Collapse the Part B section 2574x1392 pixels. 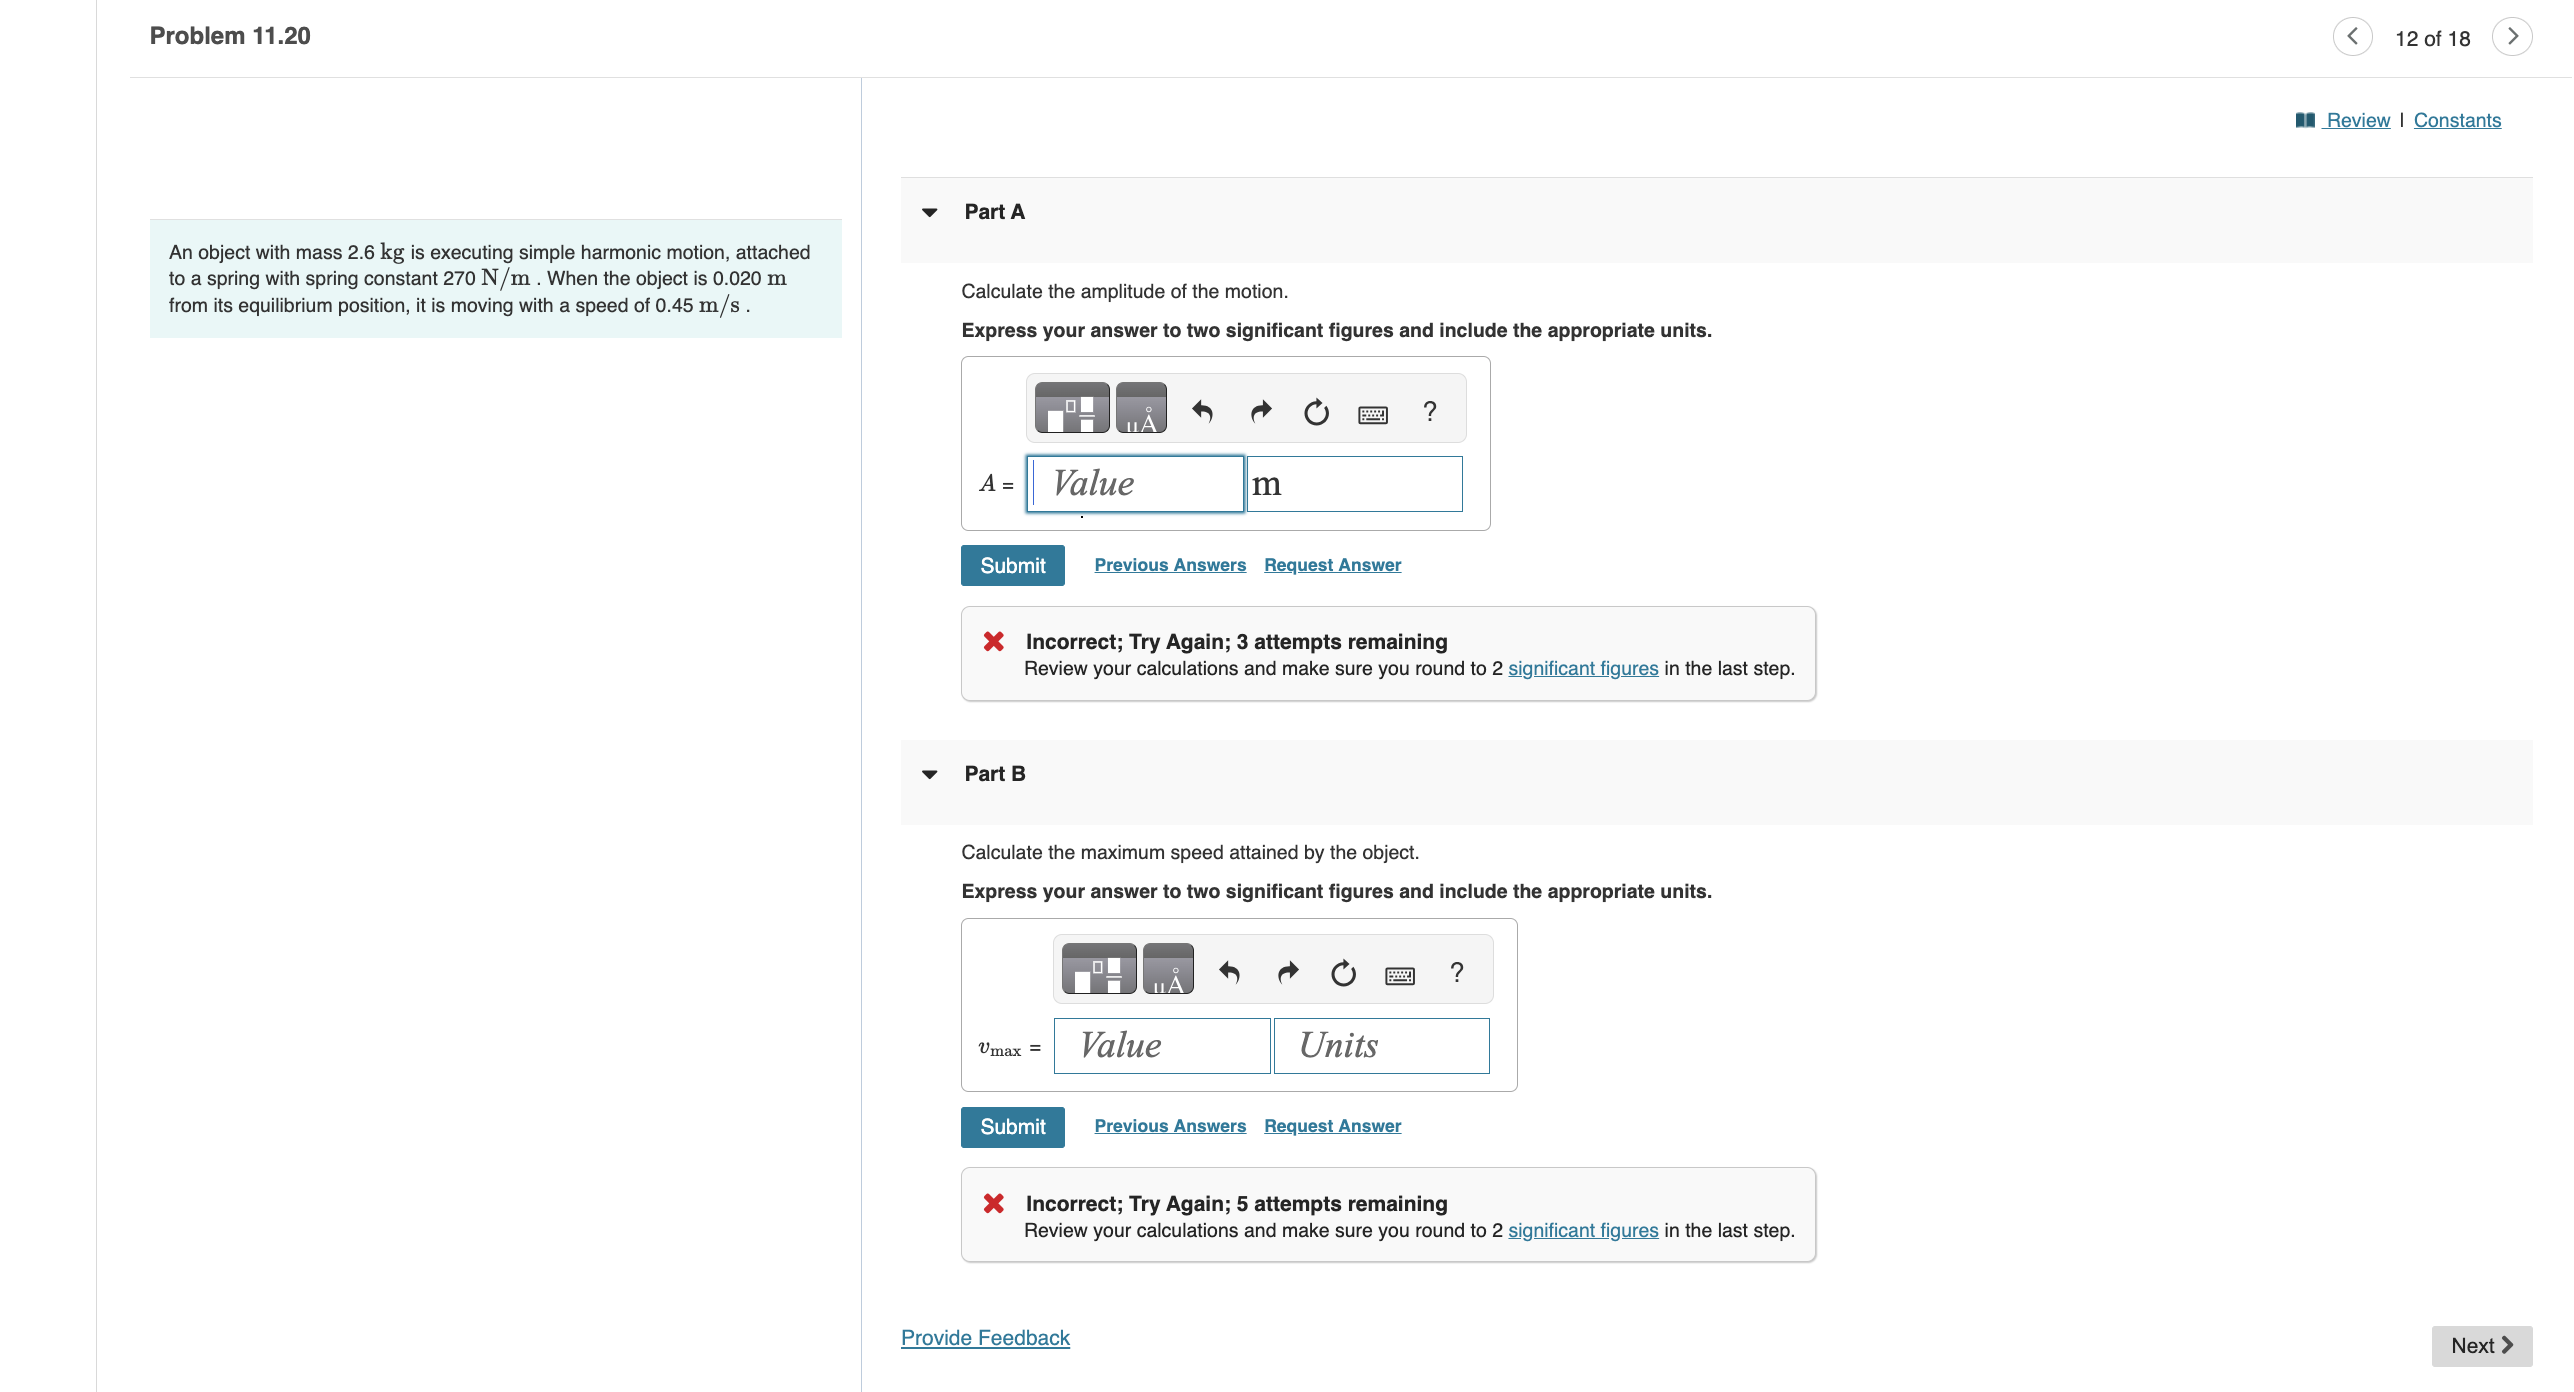(930, 774)
